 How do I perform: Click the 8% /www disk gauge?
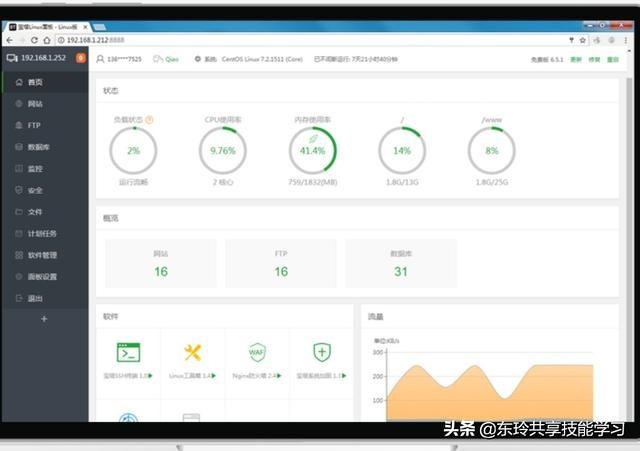492,151
